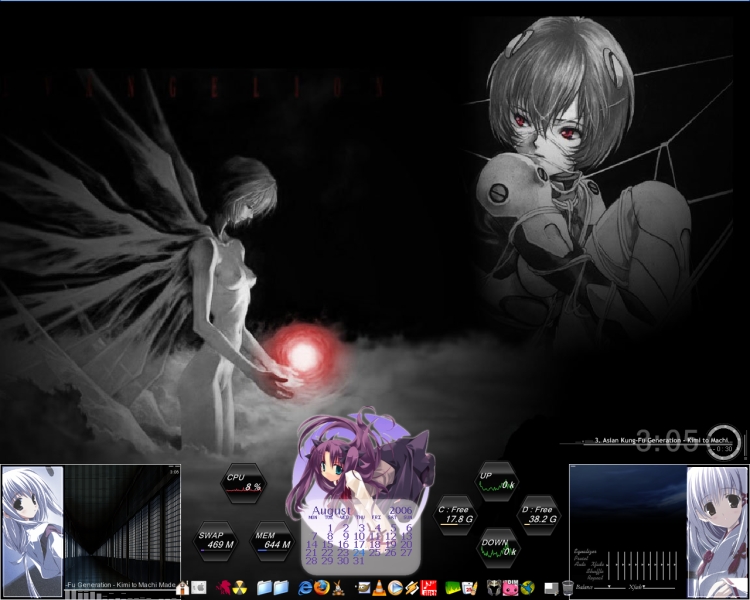Image resolution: width=750 pixels, height=600 pixels.
Task: Open the trash bin in dock
Action: 568,587
